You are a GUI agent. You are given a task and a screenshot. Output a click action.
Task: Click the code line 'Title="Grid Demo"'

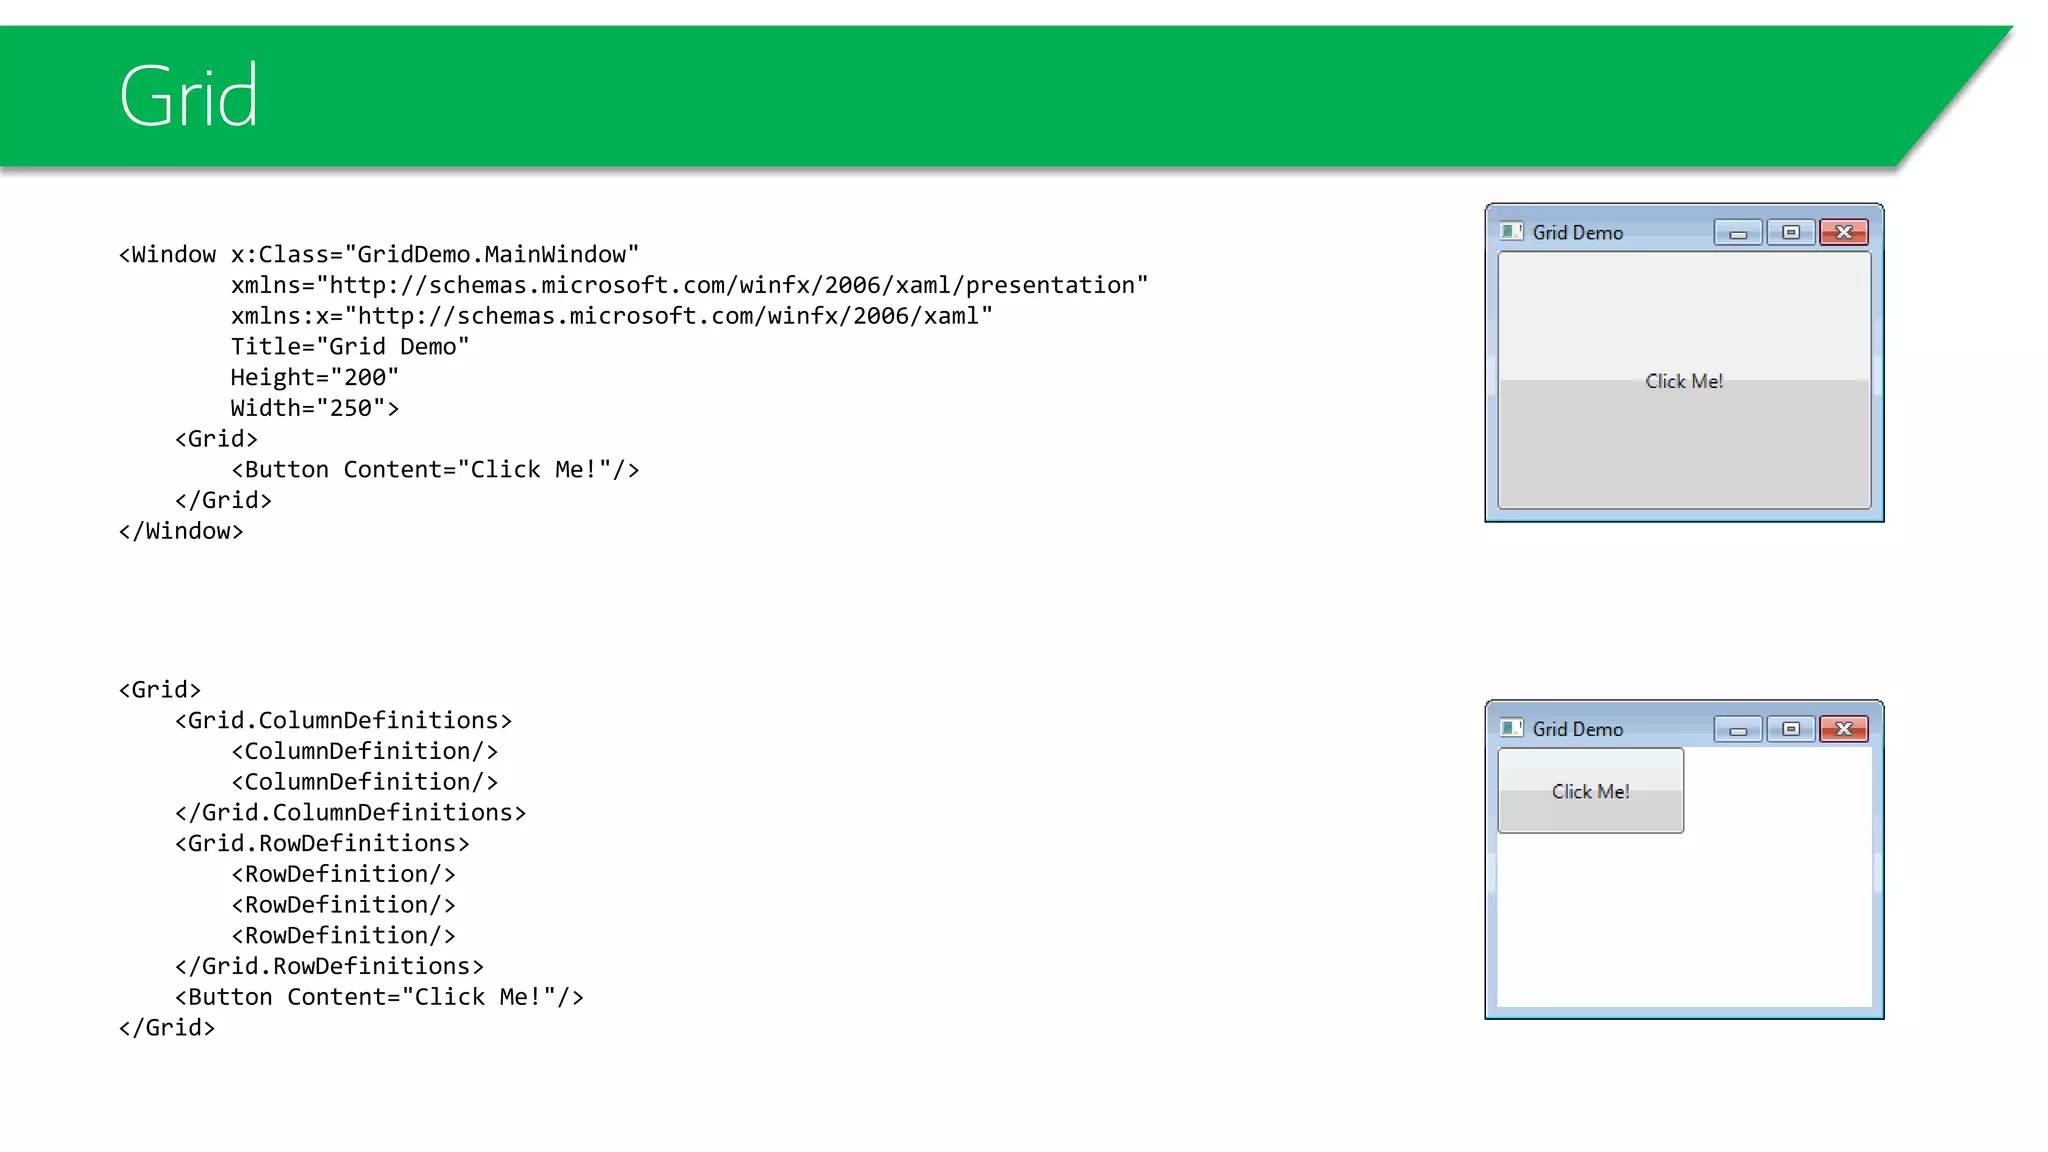click(350, 347)
